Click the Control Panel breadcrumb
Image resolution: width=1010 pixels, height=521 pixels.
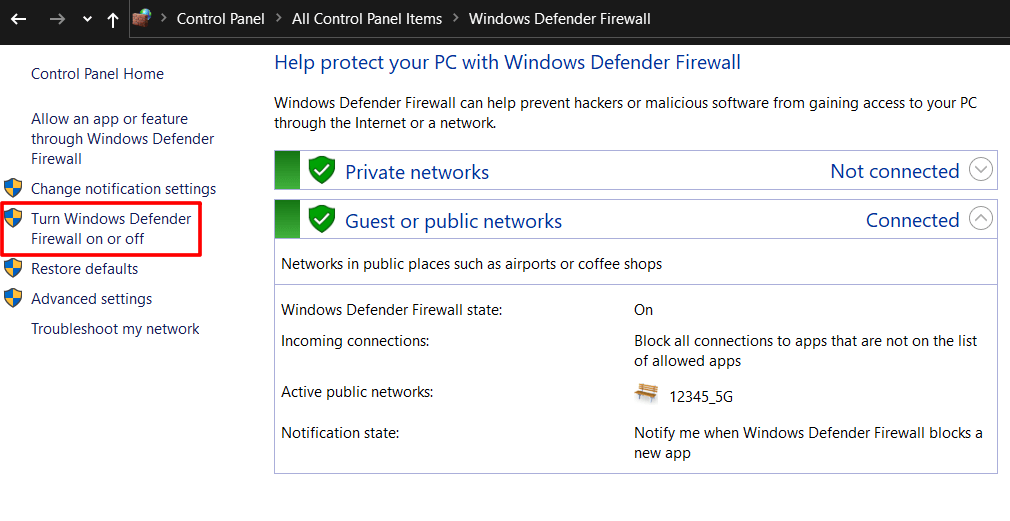[220, 19]
